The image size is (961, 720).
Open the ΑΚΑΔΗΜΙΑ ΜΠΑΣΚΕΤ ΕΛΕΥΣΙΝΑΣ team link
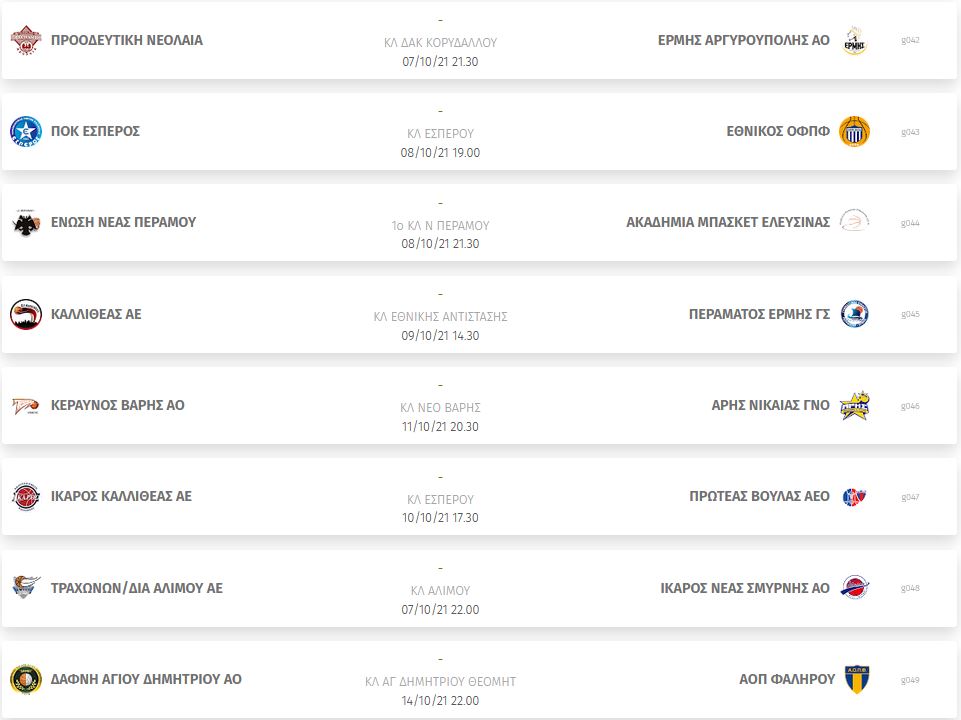727,223
